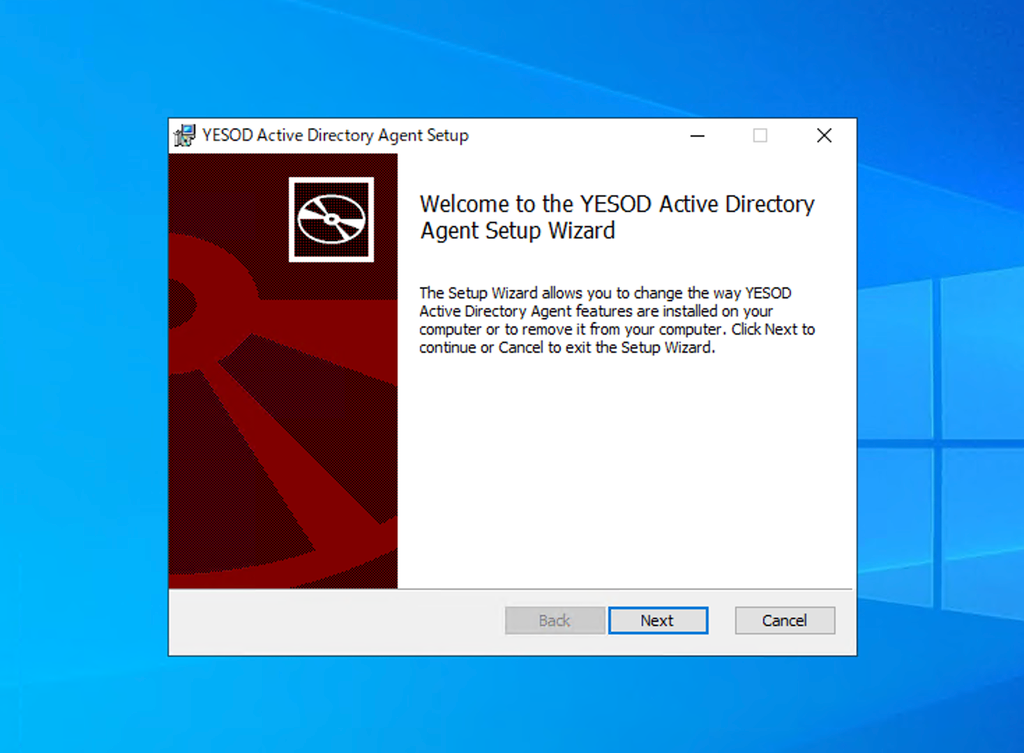Click the Next button
Viewport: 1024px width, 753px height.
tap(658, 620)
